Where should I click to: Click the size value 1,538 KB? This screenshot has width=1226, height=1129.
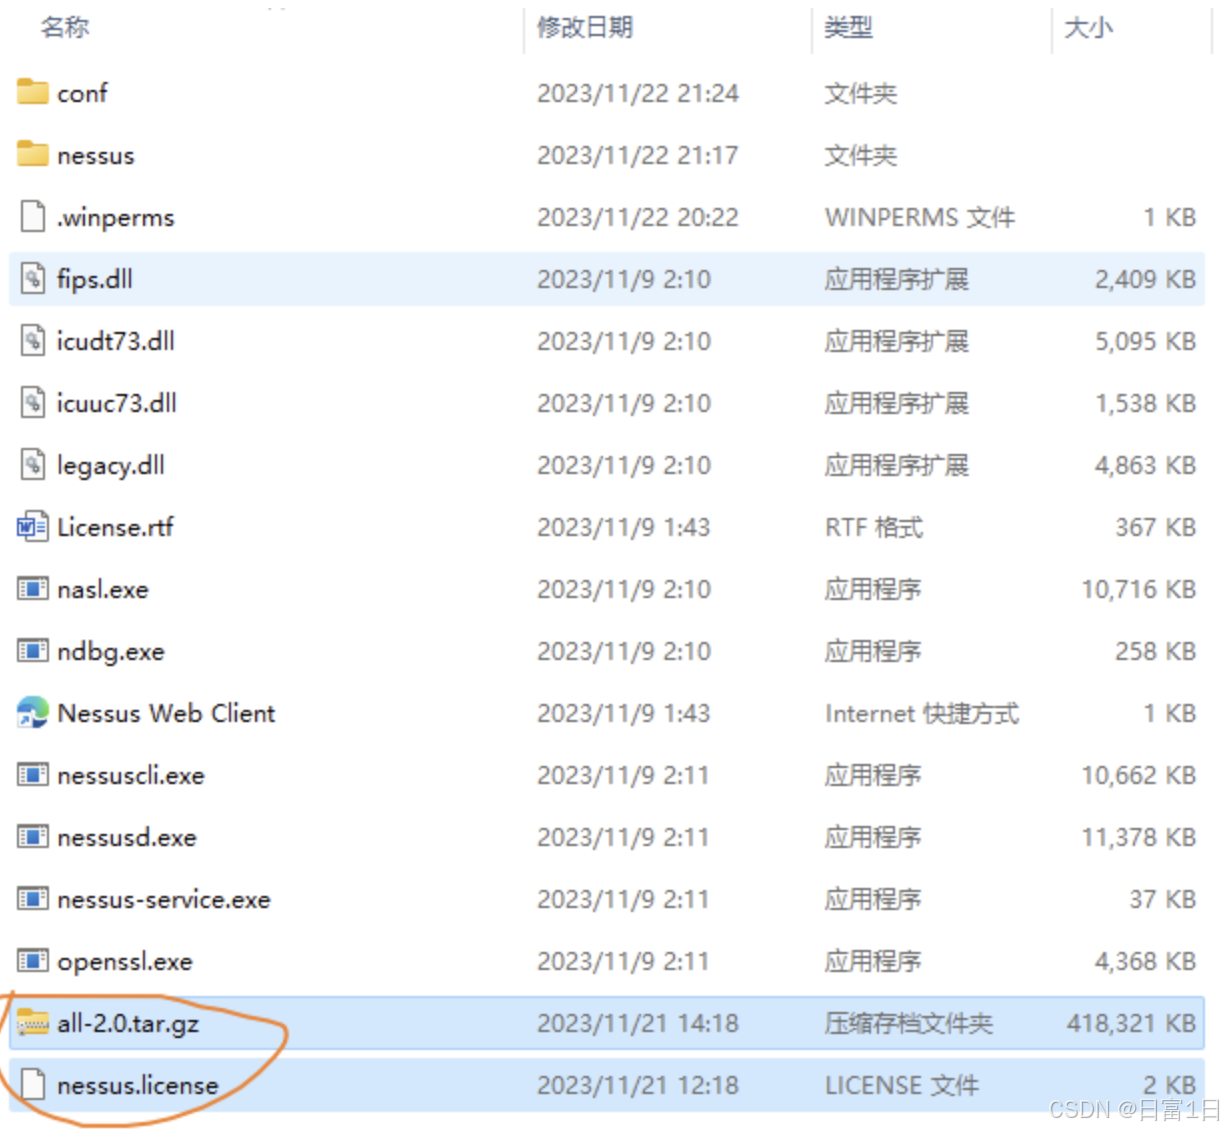coord(1146,403)
